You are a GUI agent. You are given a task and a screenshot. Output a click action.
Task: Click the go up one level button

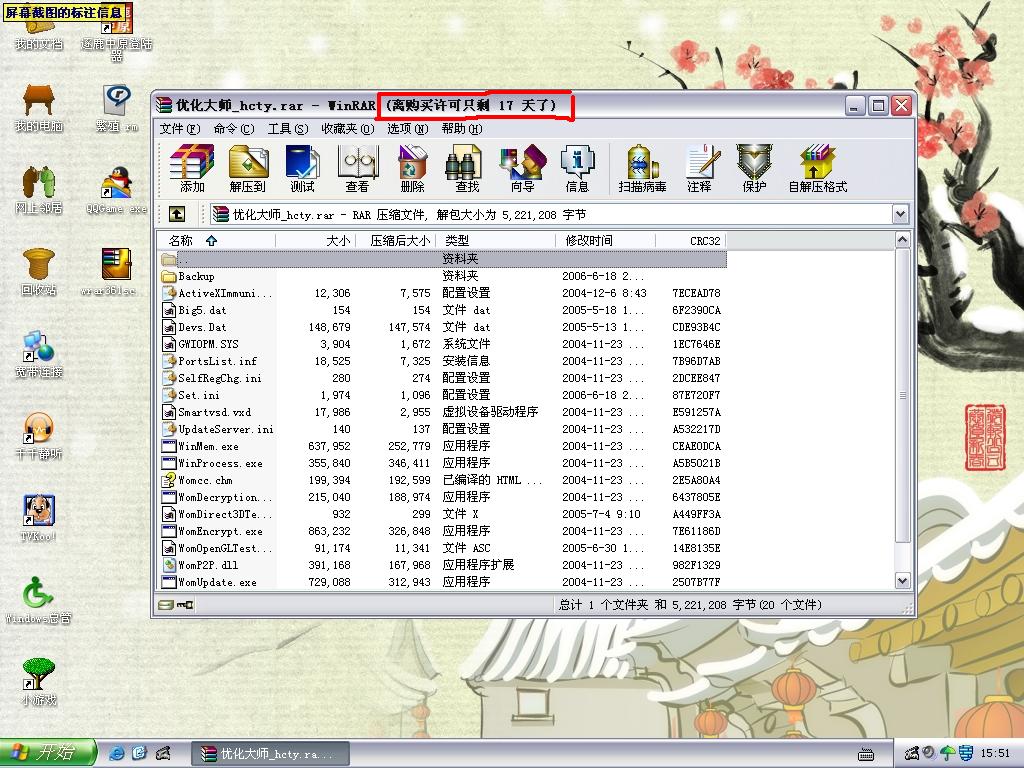[x=176, y=214]
